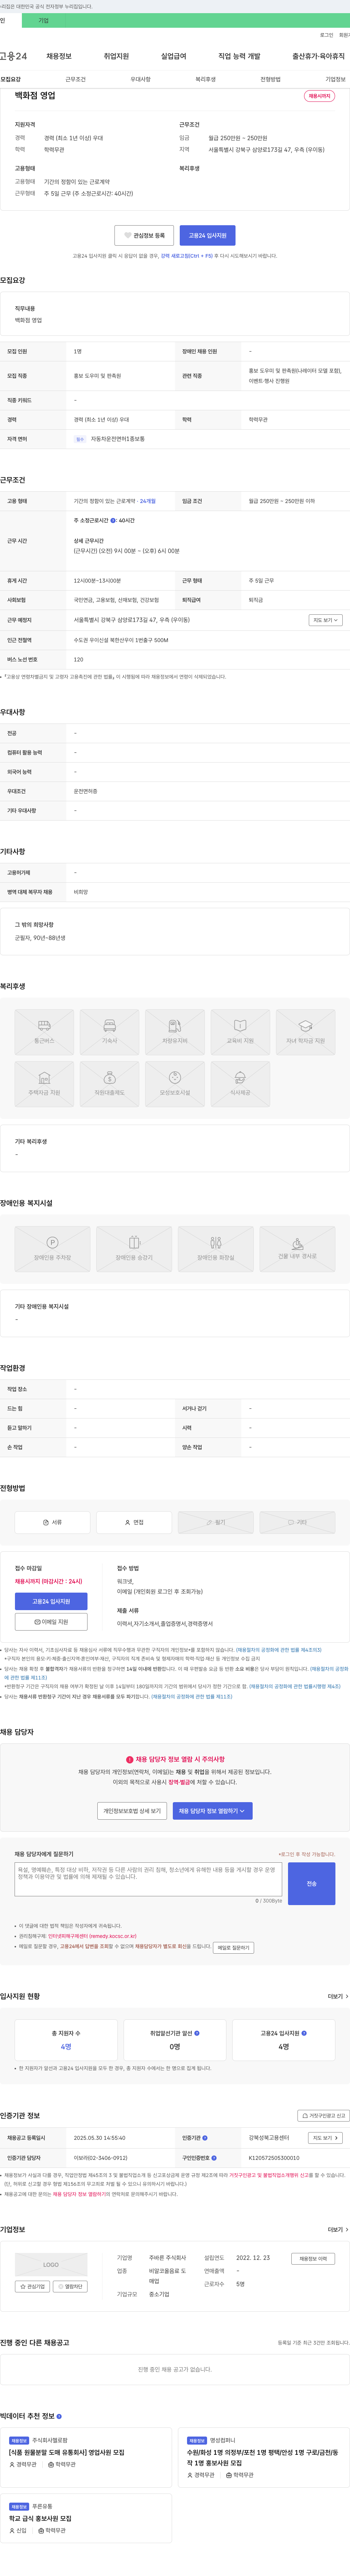Viewport: 350px width, 2576px height.
Task: Open the 직업 능력 개발 menu
Action: (240, 56)
